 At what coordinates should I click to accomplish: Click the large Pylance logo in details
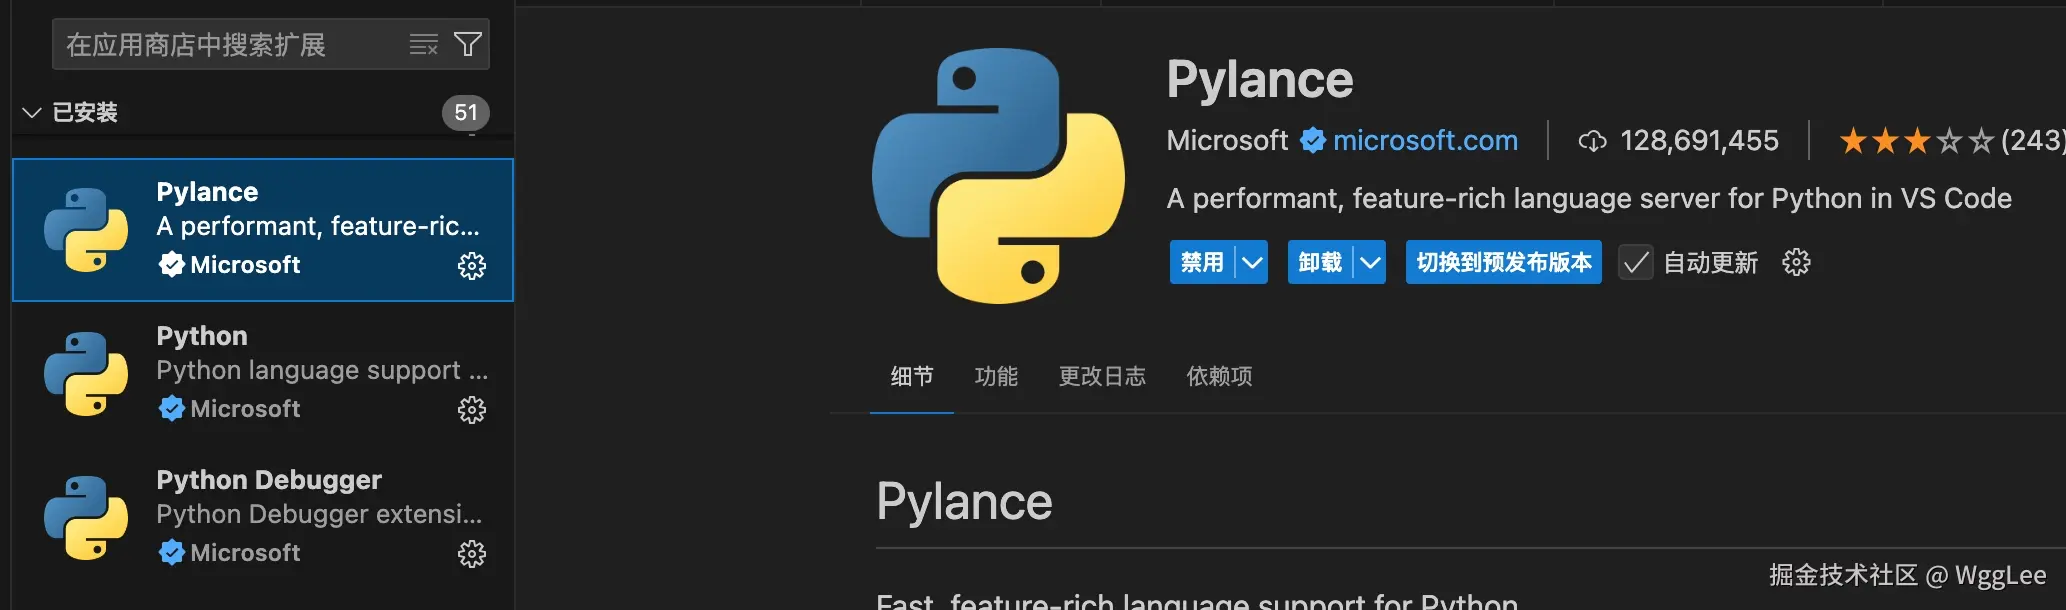(998, 176)
